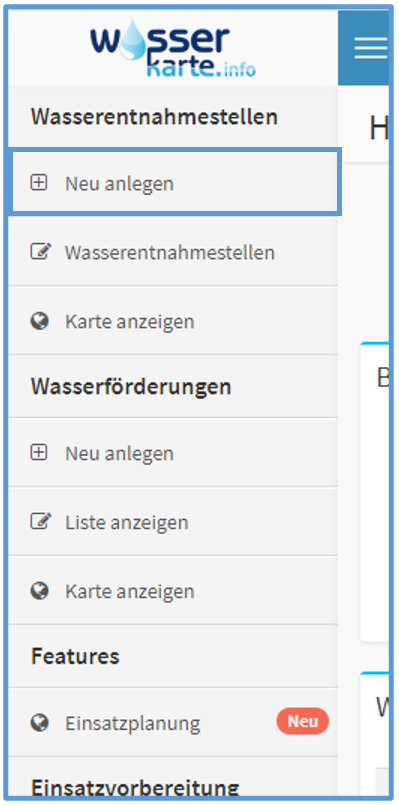Click the edit icon beside Liste anzeigen
This screenshot has width=399, height=805.
tap(41, 522)
